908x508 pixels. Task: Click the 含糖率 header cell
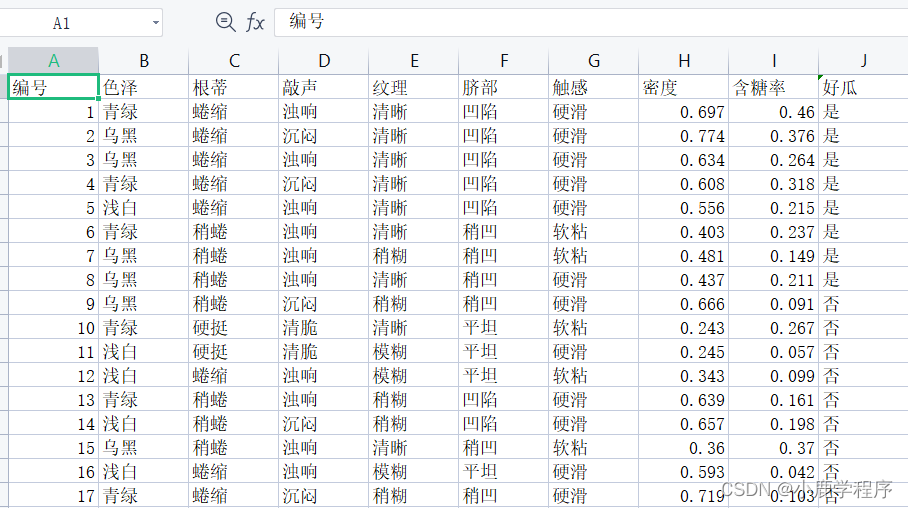tap(774, 87)
